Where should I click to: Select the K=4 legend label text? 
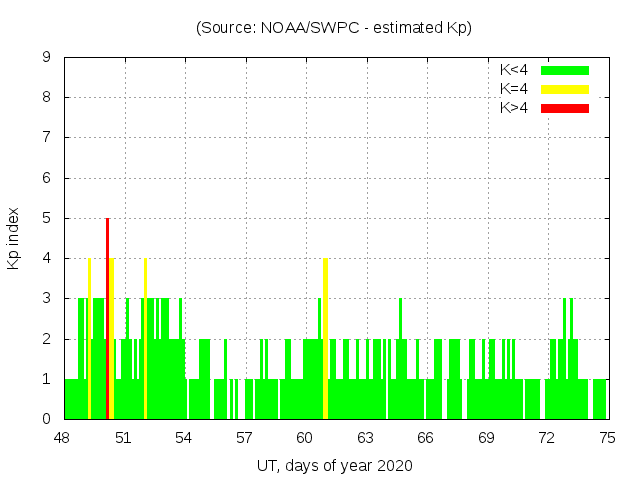(x=514, y=89)
